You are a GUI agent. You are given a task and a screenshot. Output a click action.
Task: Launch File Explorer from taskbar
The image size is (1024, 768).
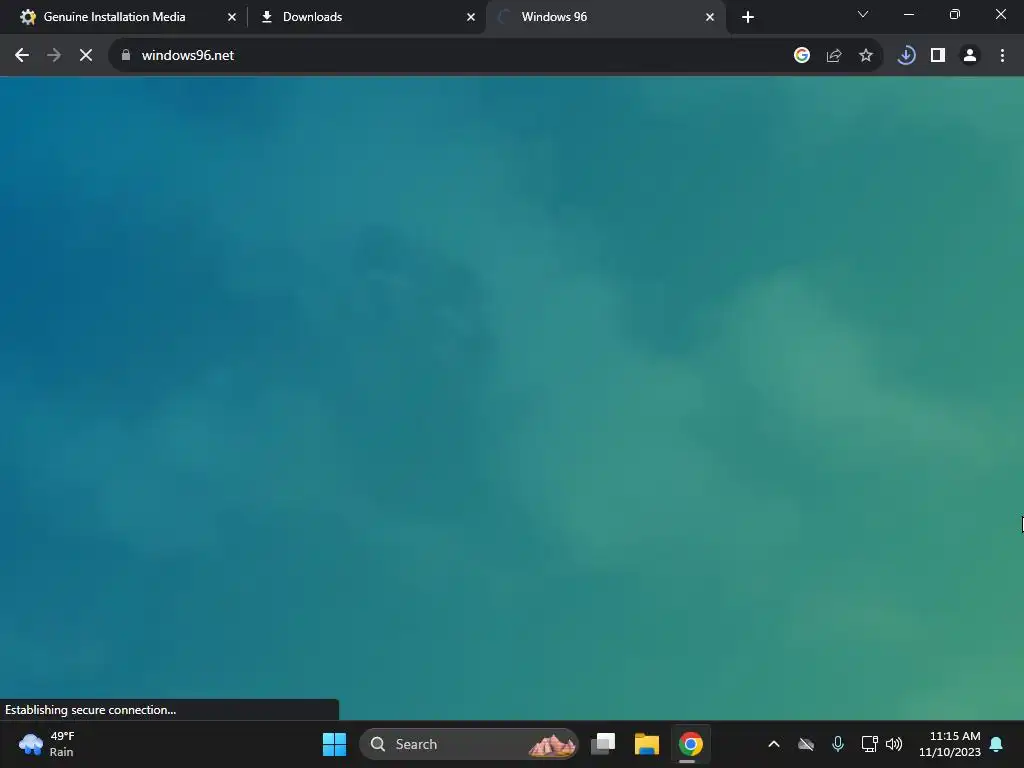647,744
